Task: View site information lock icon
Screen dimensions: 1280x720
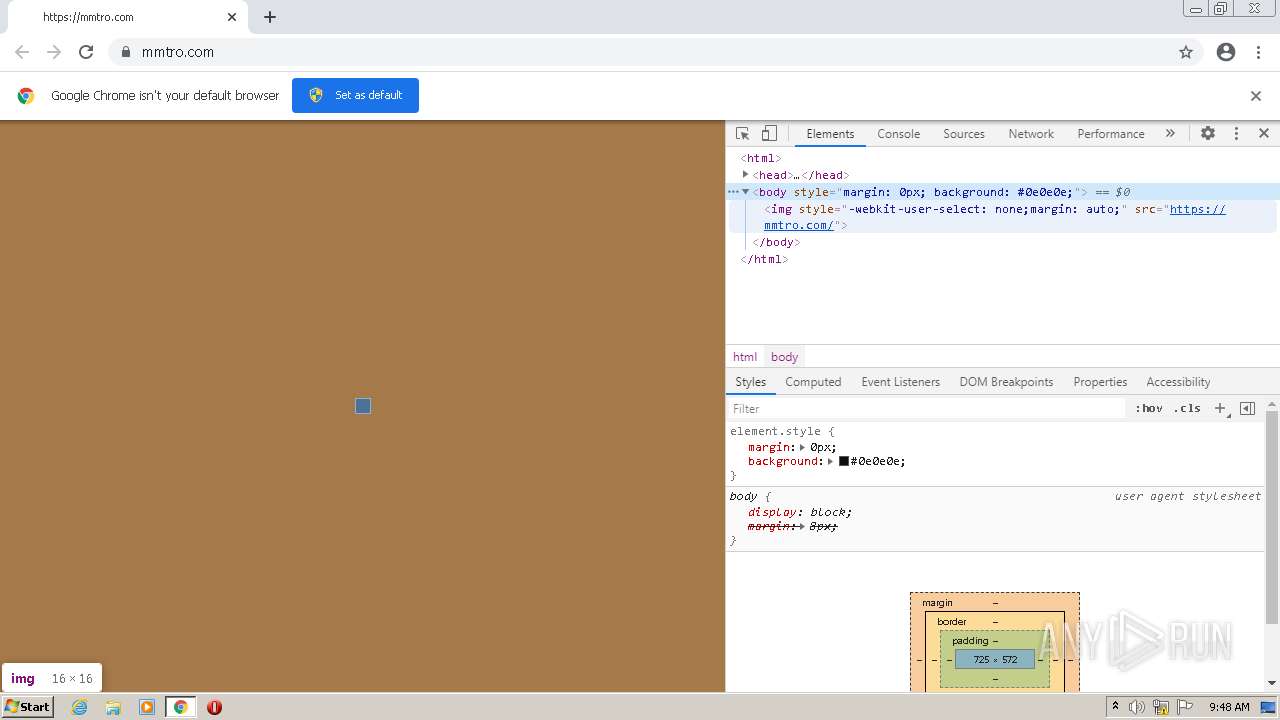Action: click(125, 52)
